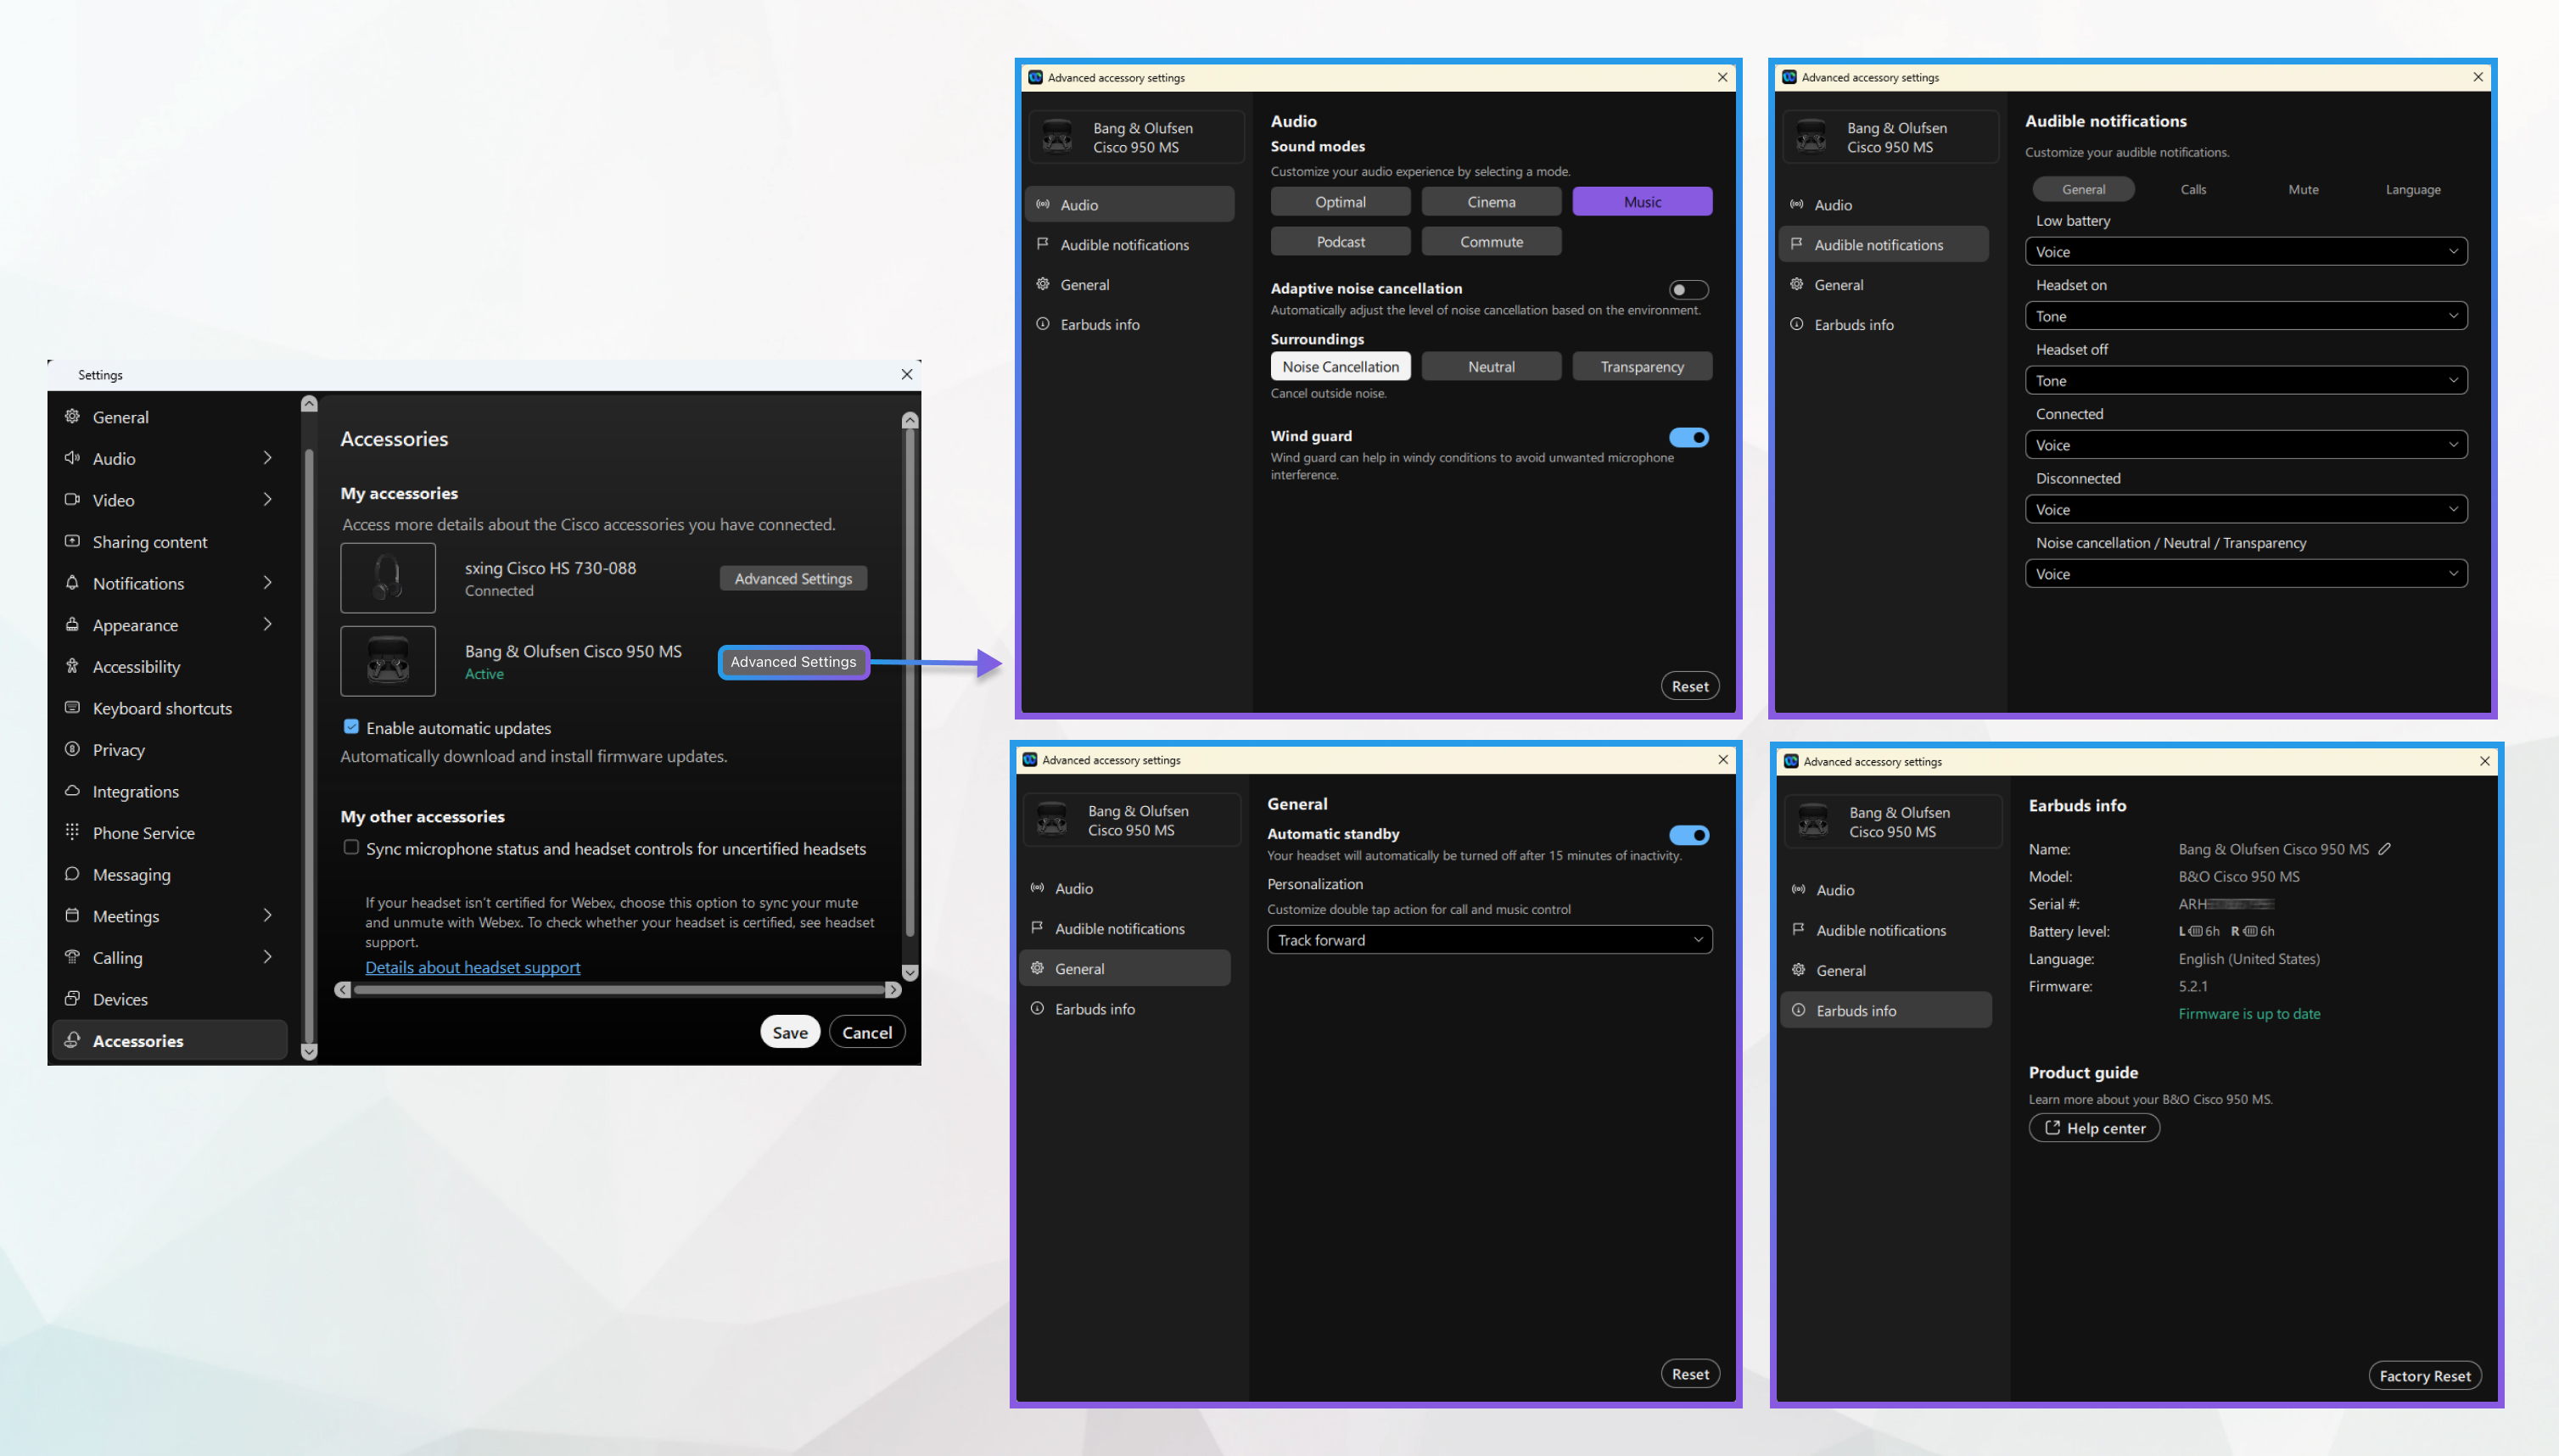Check Sync microphone status for uncertified headsets
Viewport: 2559px width, 1456px height.
click(x=352, y=848)
